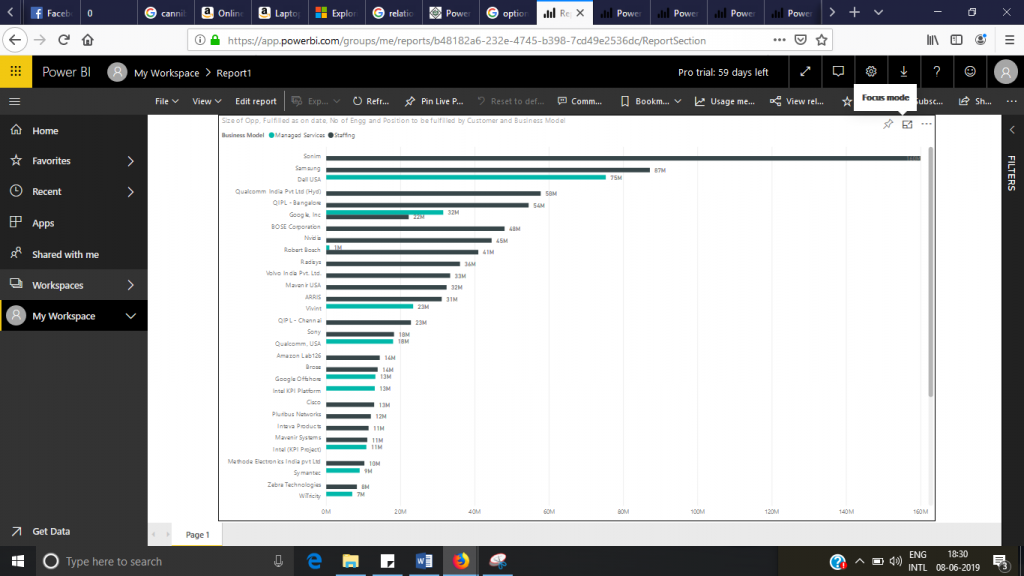Open the Windows action center notifications

pyautogui.click(x=1001, y=562)
